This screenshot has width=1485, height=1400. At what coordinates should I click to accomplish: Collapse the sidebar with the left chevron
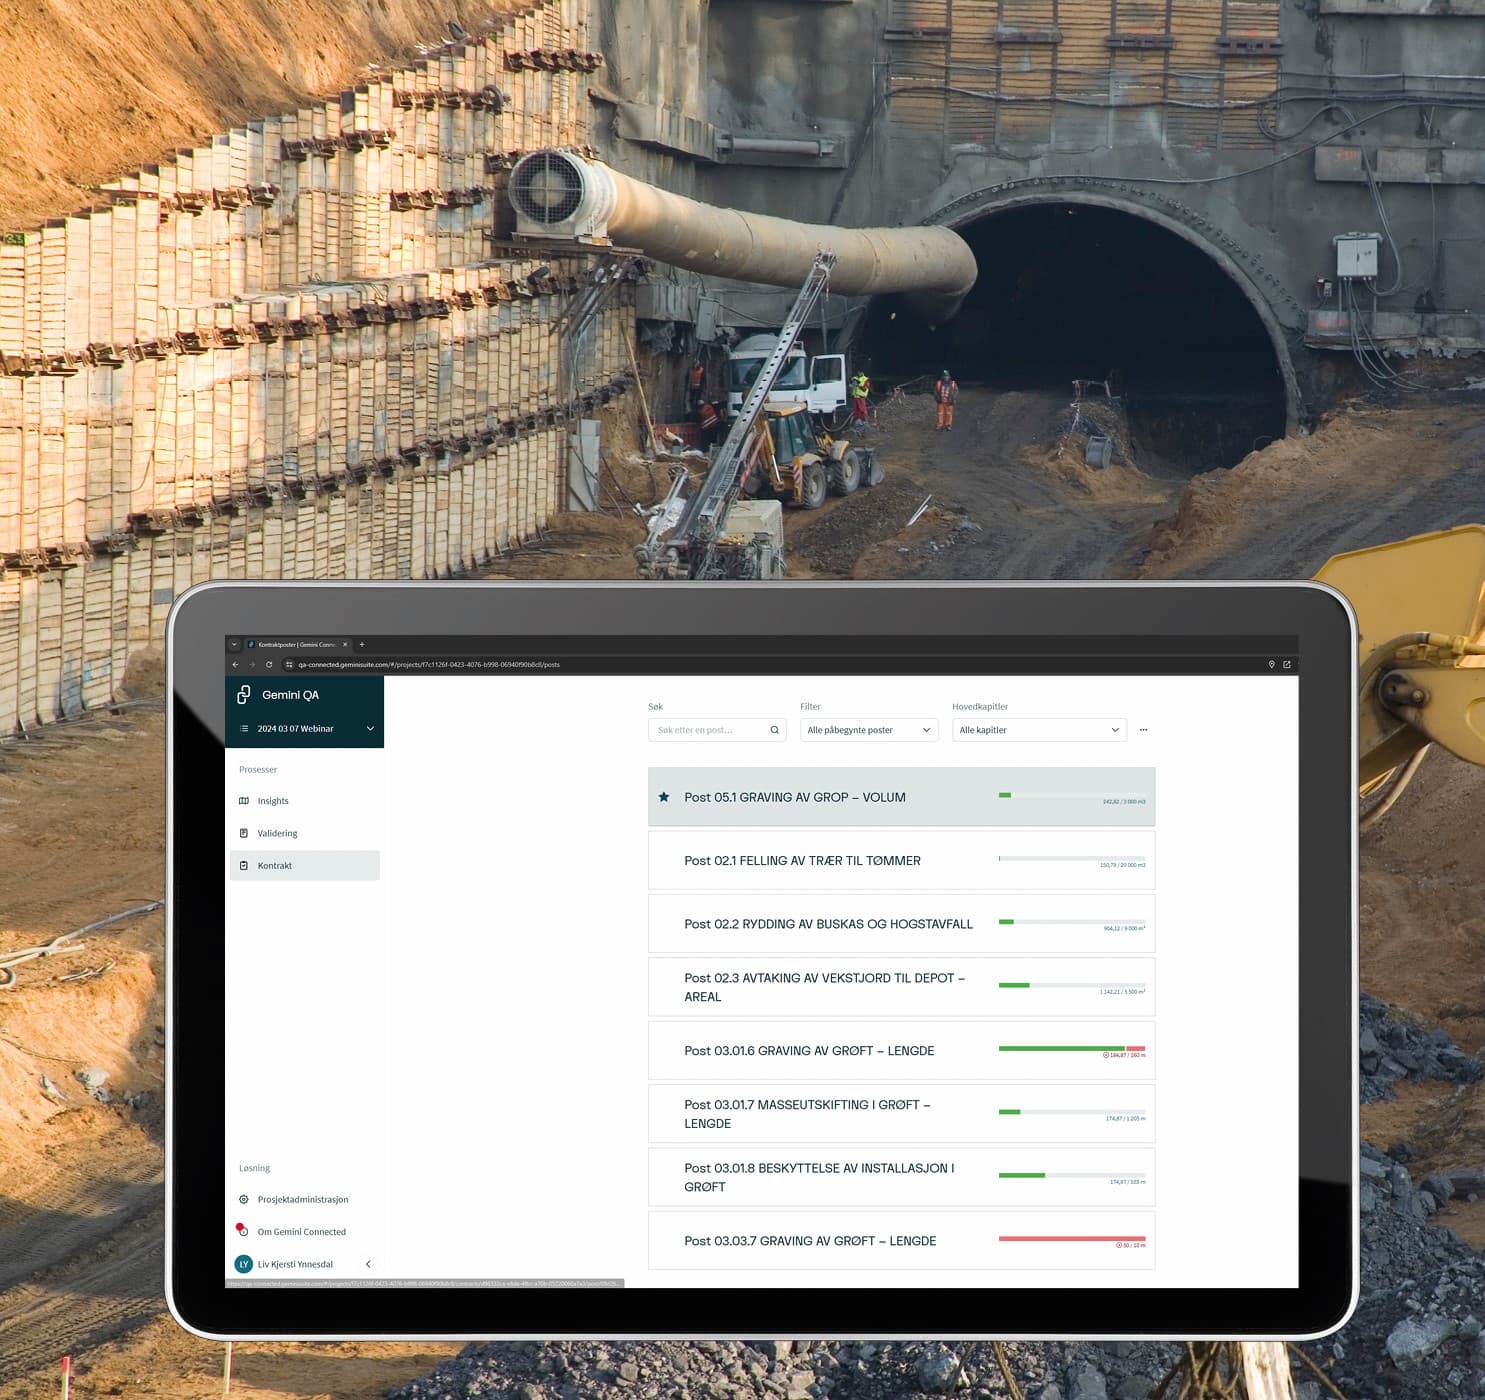pos(368,1264)
